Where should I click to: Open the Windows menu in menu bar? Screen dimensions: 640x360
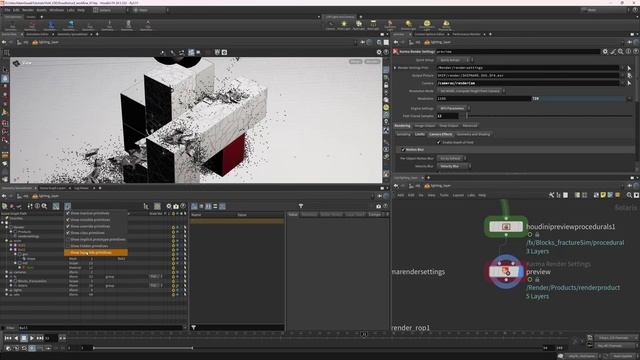point(57,10)
